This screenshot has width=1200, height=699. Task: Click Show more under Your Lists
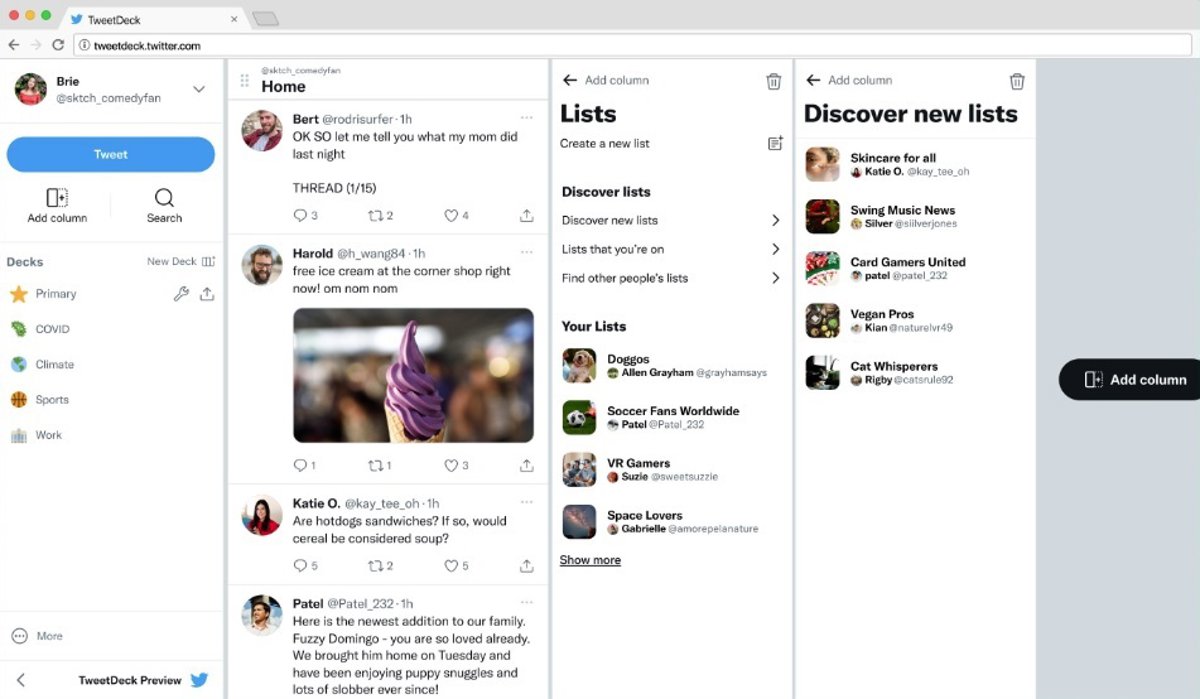590,560
